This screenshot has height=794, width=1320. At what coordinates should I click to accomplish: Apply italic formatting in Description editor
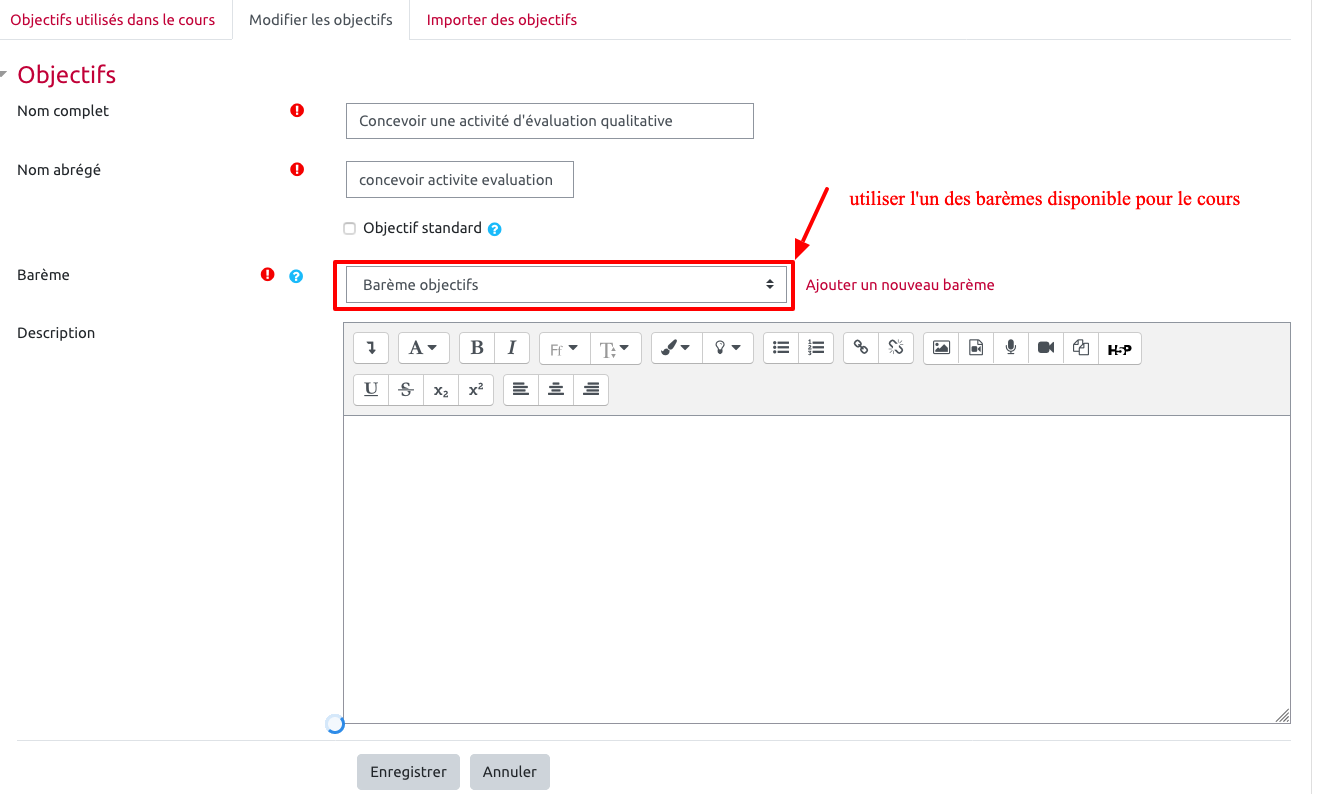tap(511, 348)
